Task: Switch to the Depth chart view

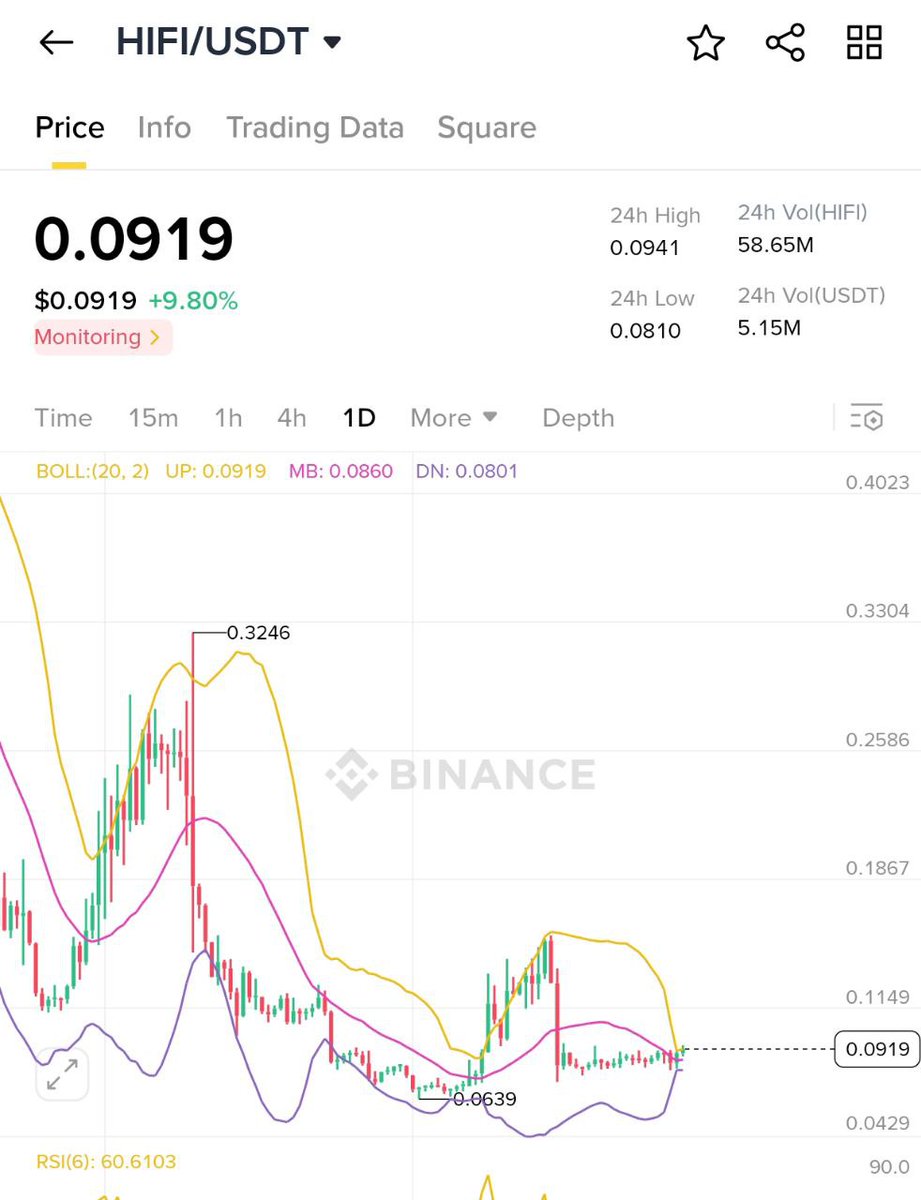Action: [578, 418]
